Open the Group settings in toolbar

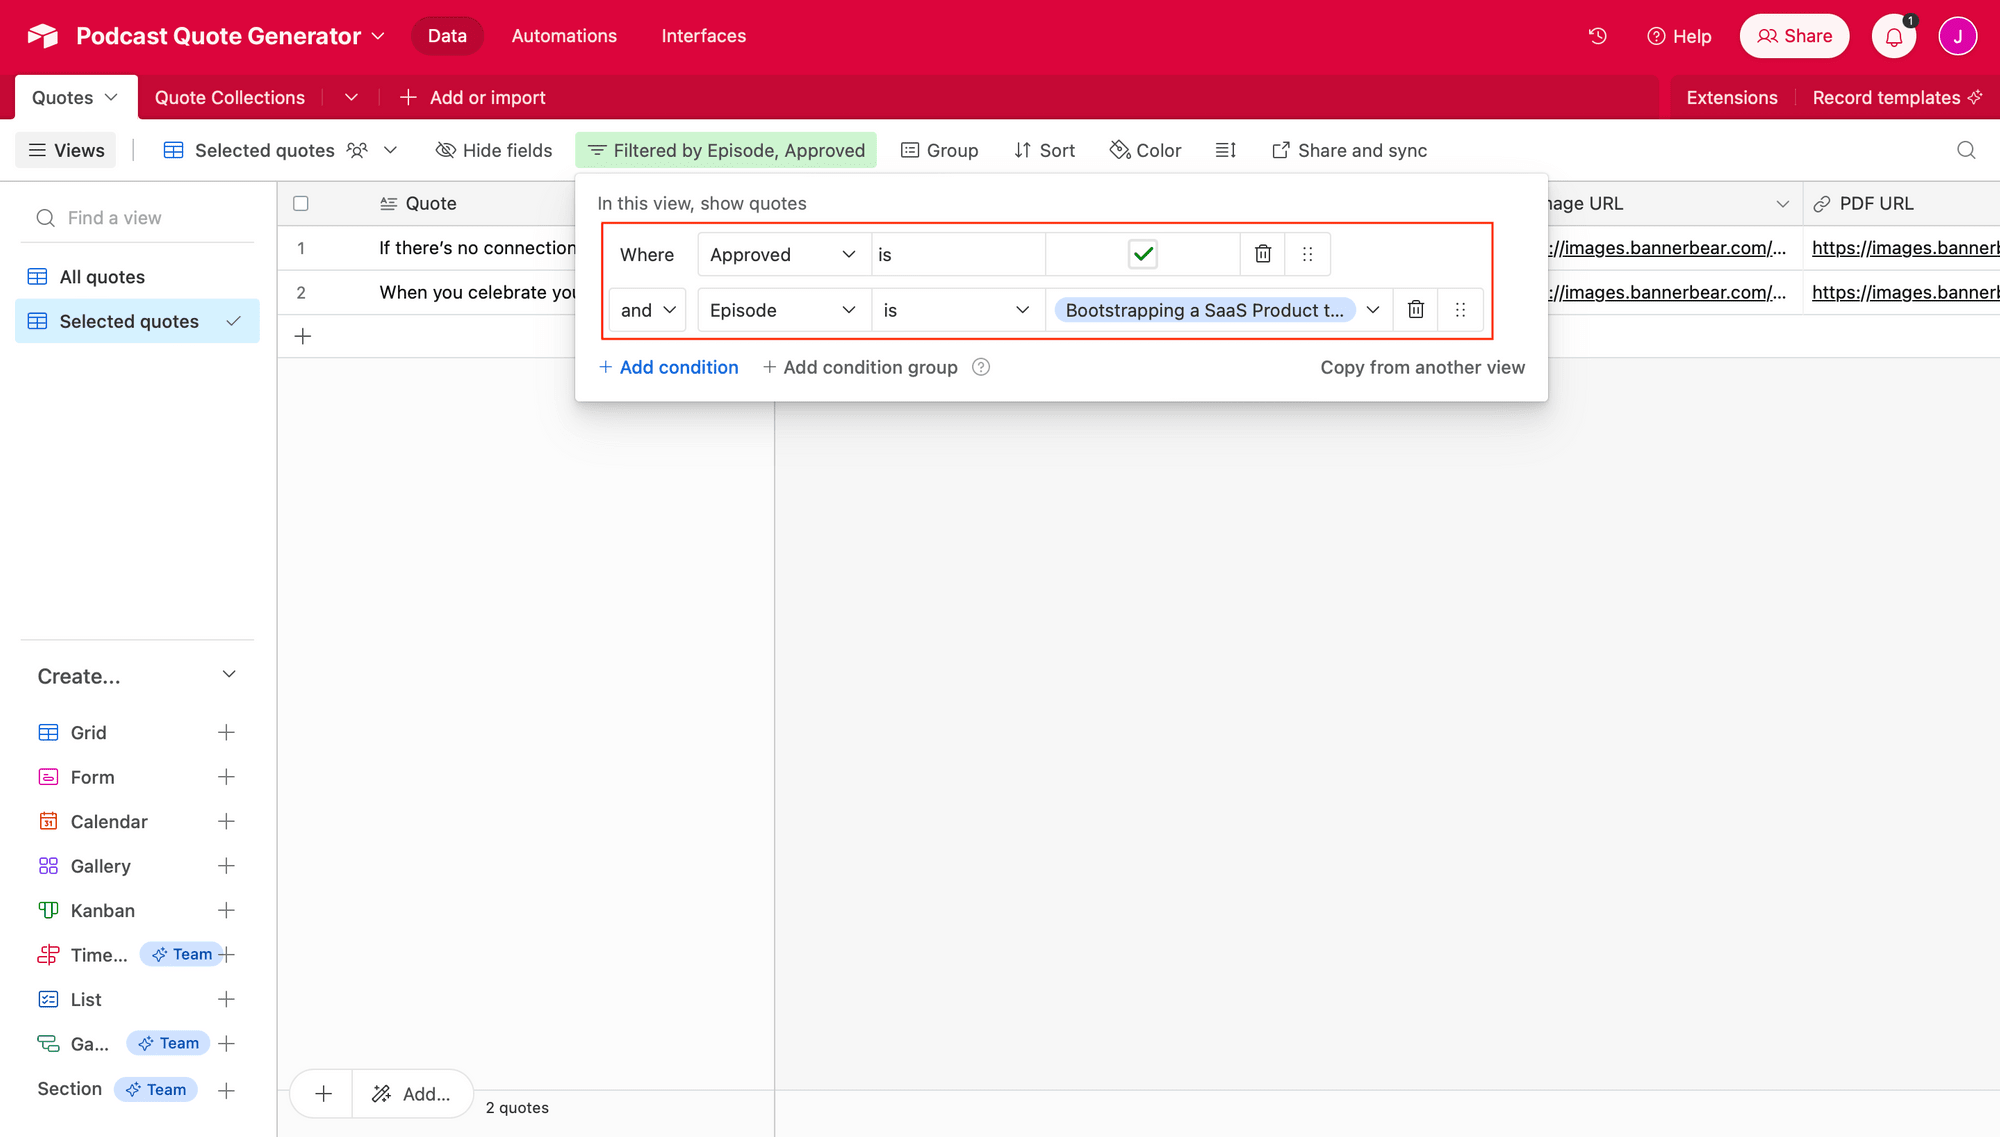(939, 150)
